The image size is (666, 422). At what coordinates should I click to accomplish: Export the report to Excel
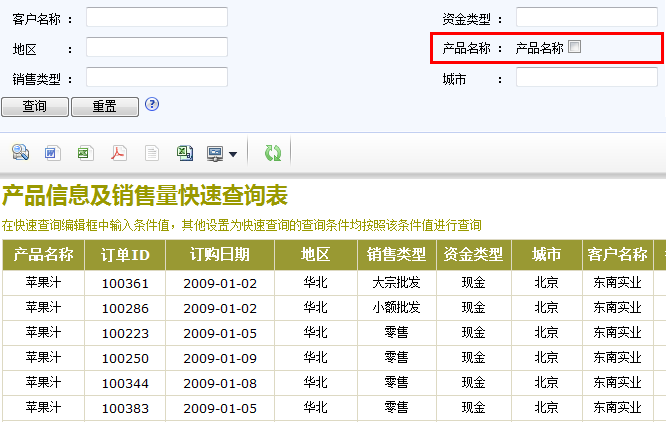tap(85, 153)
